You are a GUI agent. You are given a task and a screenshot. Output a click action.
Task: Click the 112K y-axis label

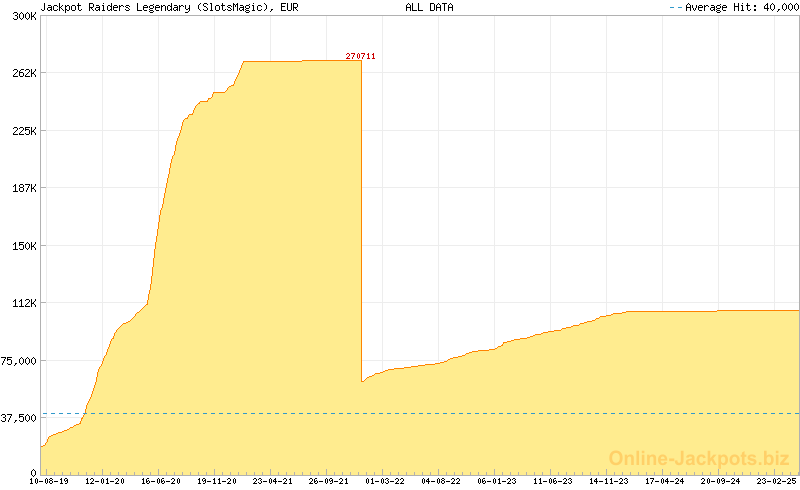tap(23, 303)
